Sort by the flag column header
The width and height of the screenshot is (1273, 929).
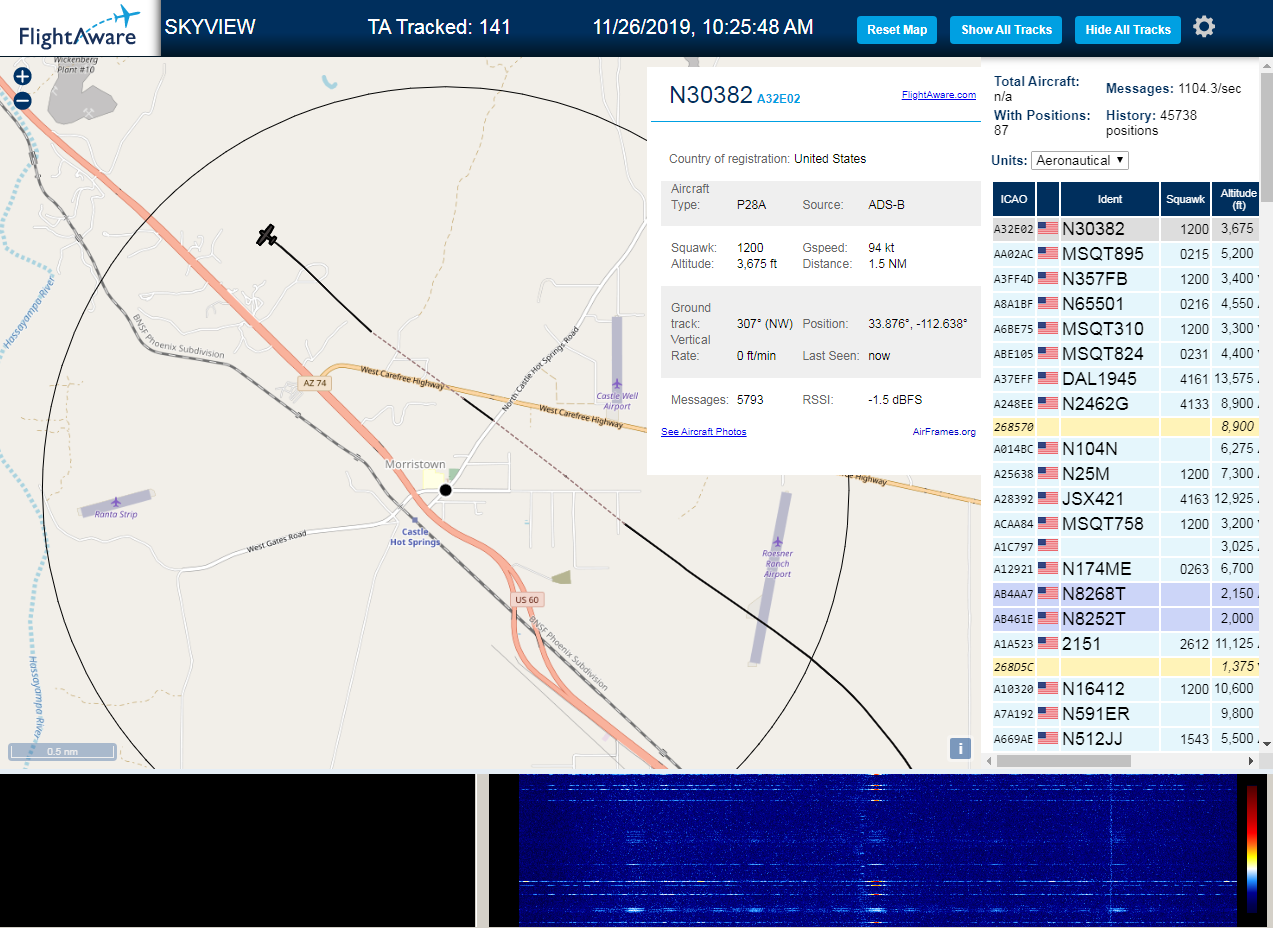(x=1048, y=199)
